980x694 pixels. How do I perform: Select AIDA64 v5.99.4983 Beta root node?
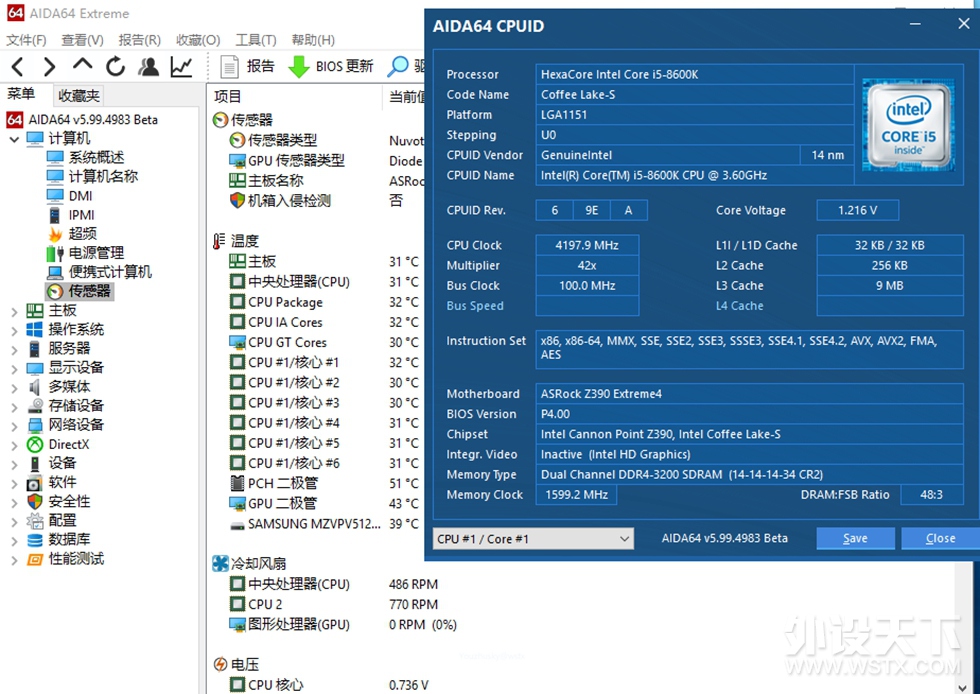92,119
